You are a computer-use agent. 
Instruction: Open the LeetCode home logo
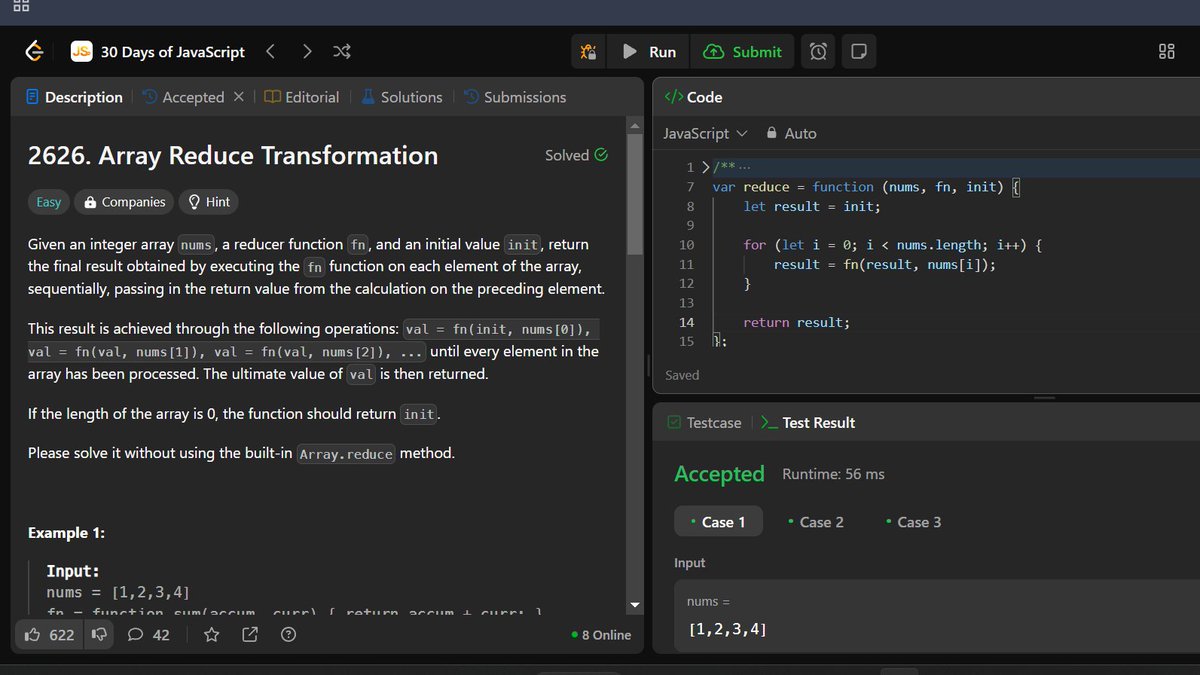point(35,51)
